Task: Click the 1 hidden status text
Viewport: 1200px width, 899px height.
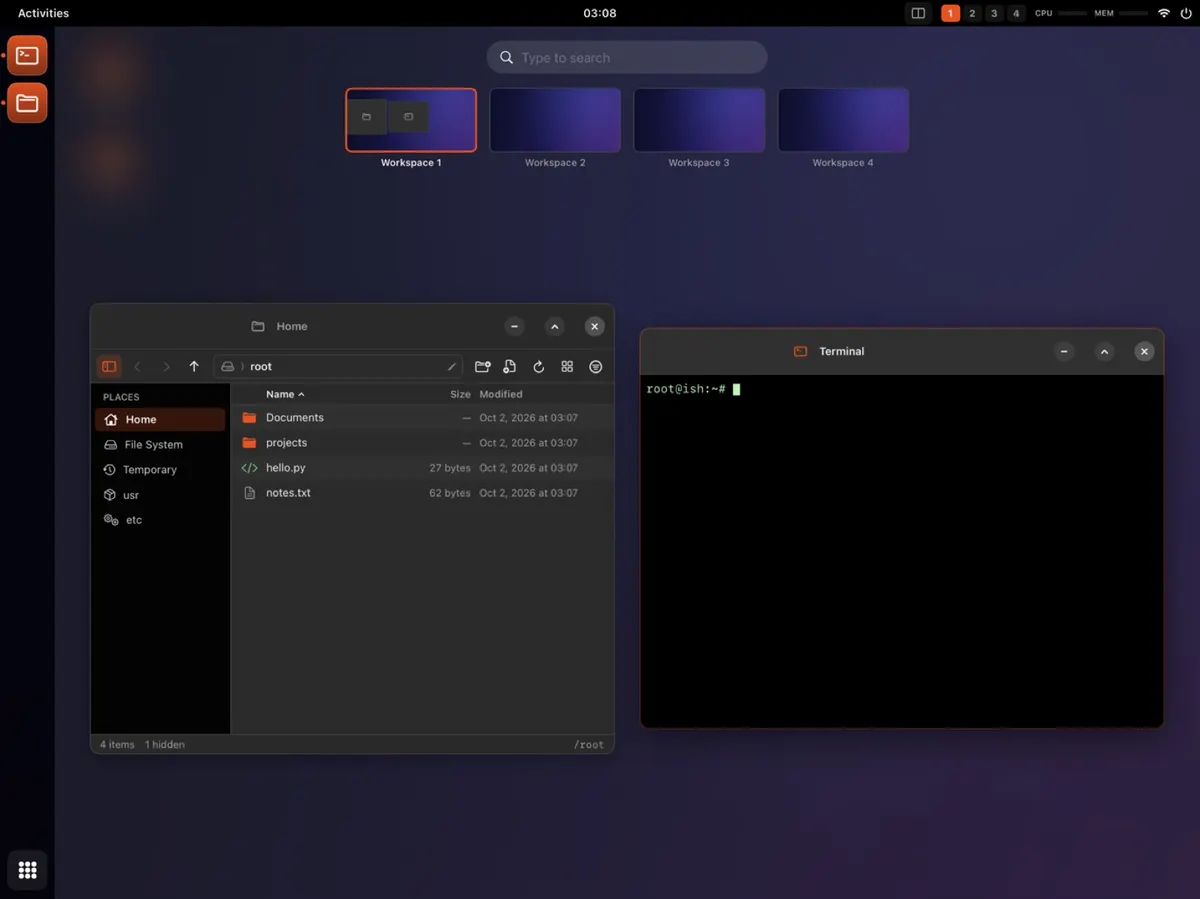Action: click(x=165, y=745)
